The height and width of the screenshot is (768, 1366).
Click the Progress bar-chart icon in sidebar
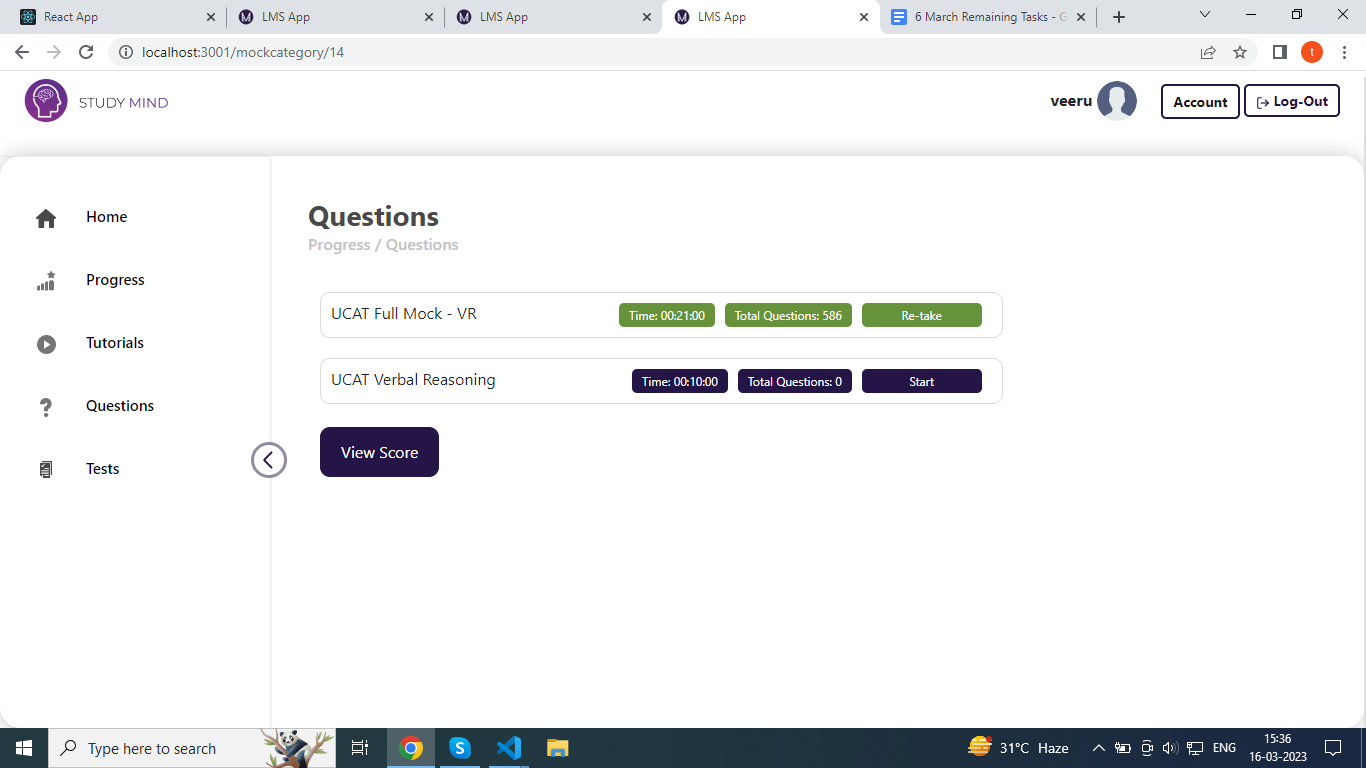(x=46, y=281)
